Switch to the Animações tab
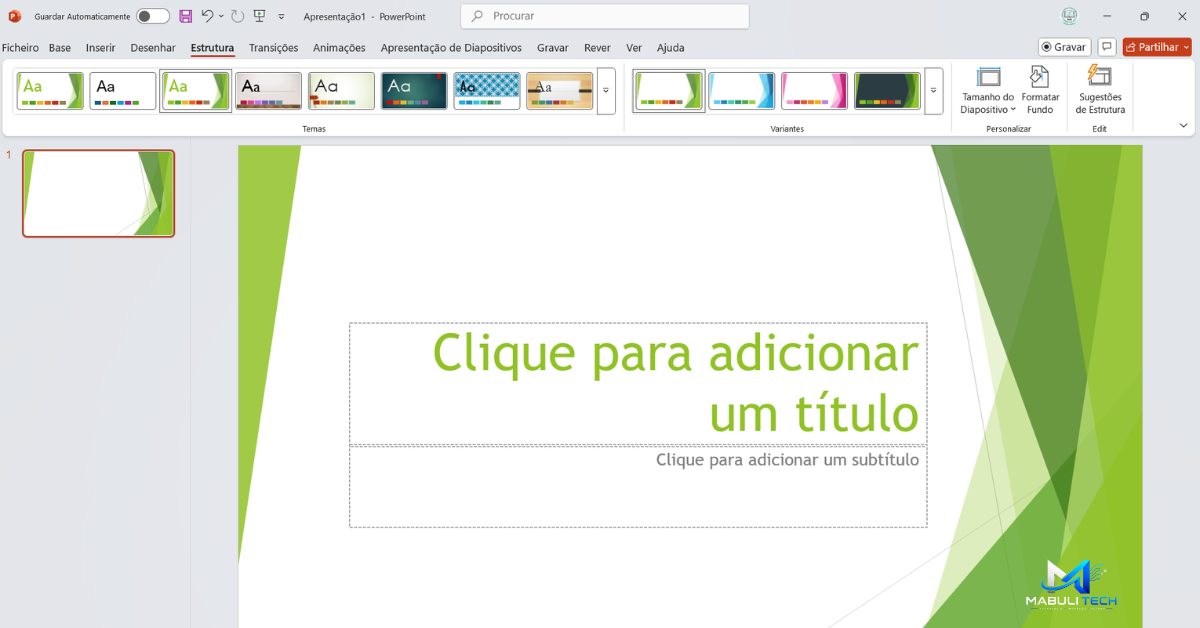 pos(339,48)
